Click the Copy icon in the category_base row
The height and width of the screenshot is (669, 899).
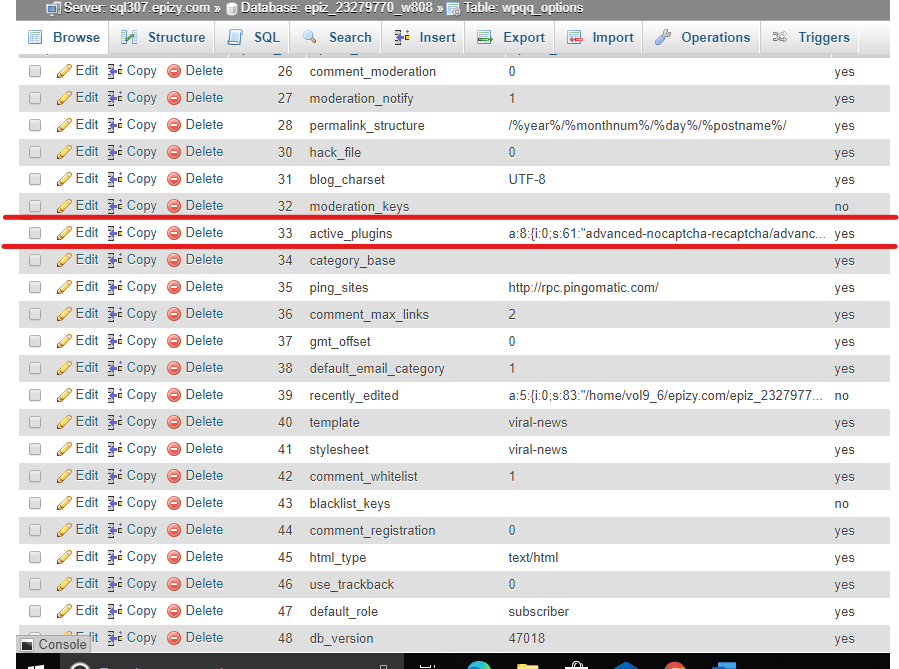click(115, 260)
